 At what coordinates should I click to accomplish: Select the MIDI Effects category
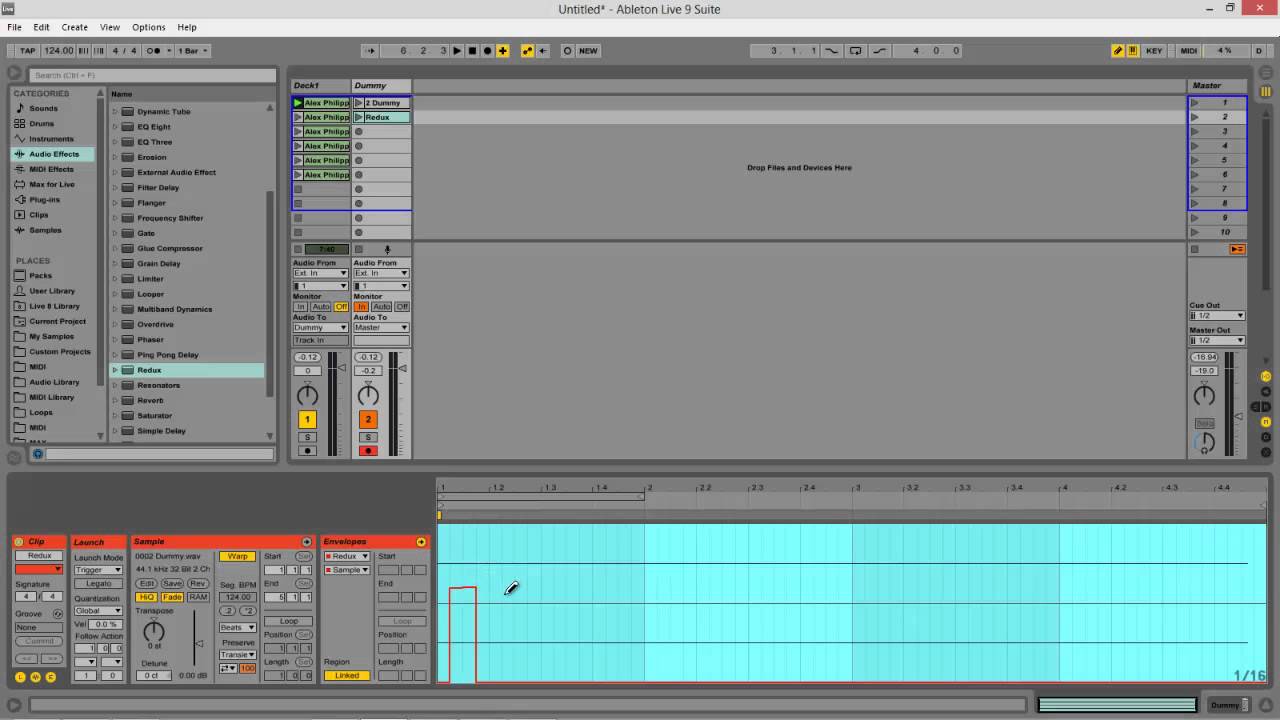(51, 169)
